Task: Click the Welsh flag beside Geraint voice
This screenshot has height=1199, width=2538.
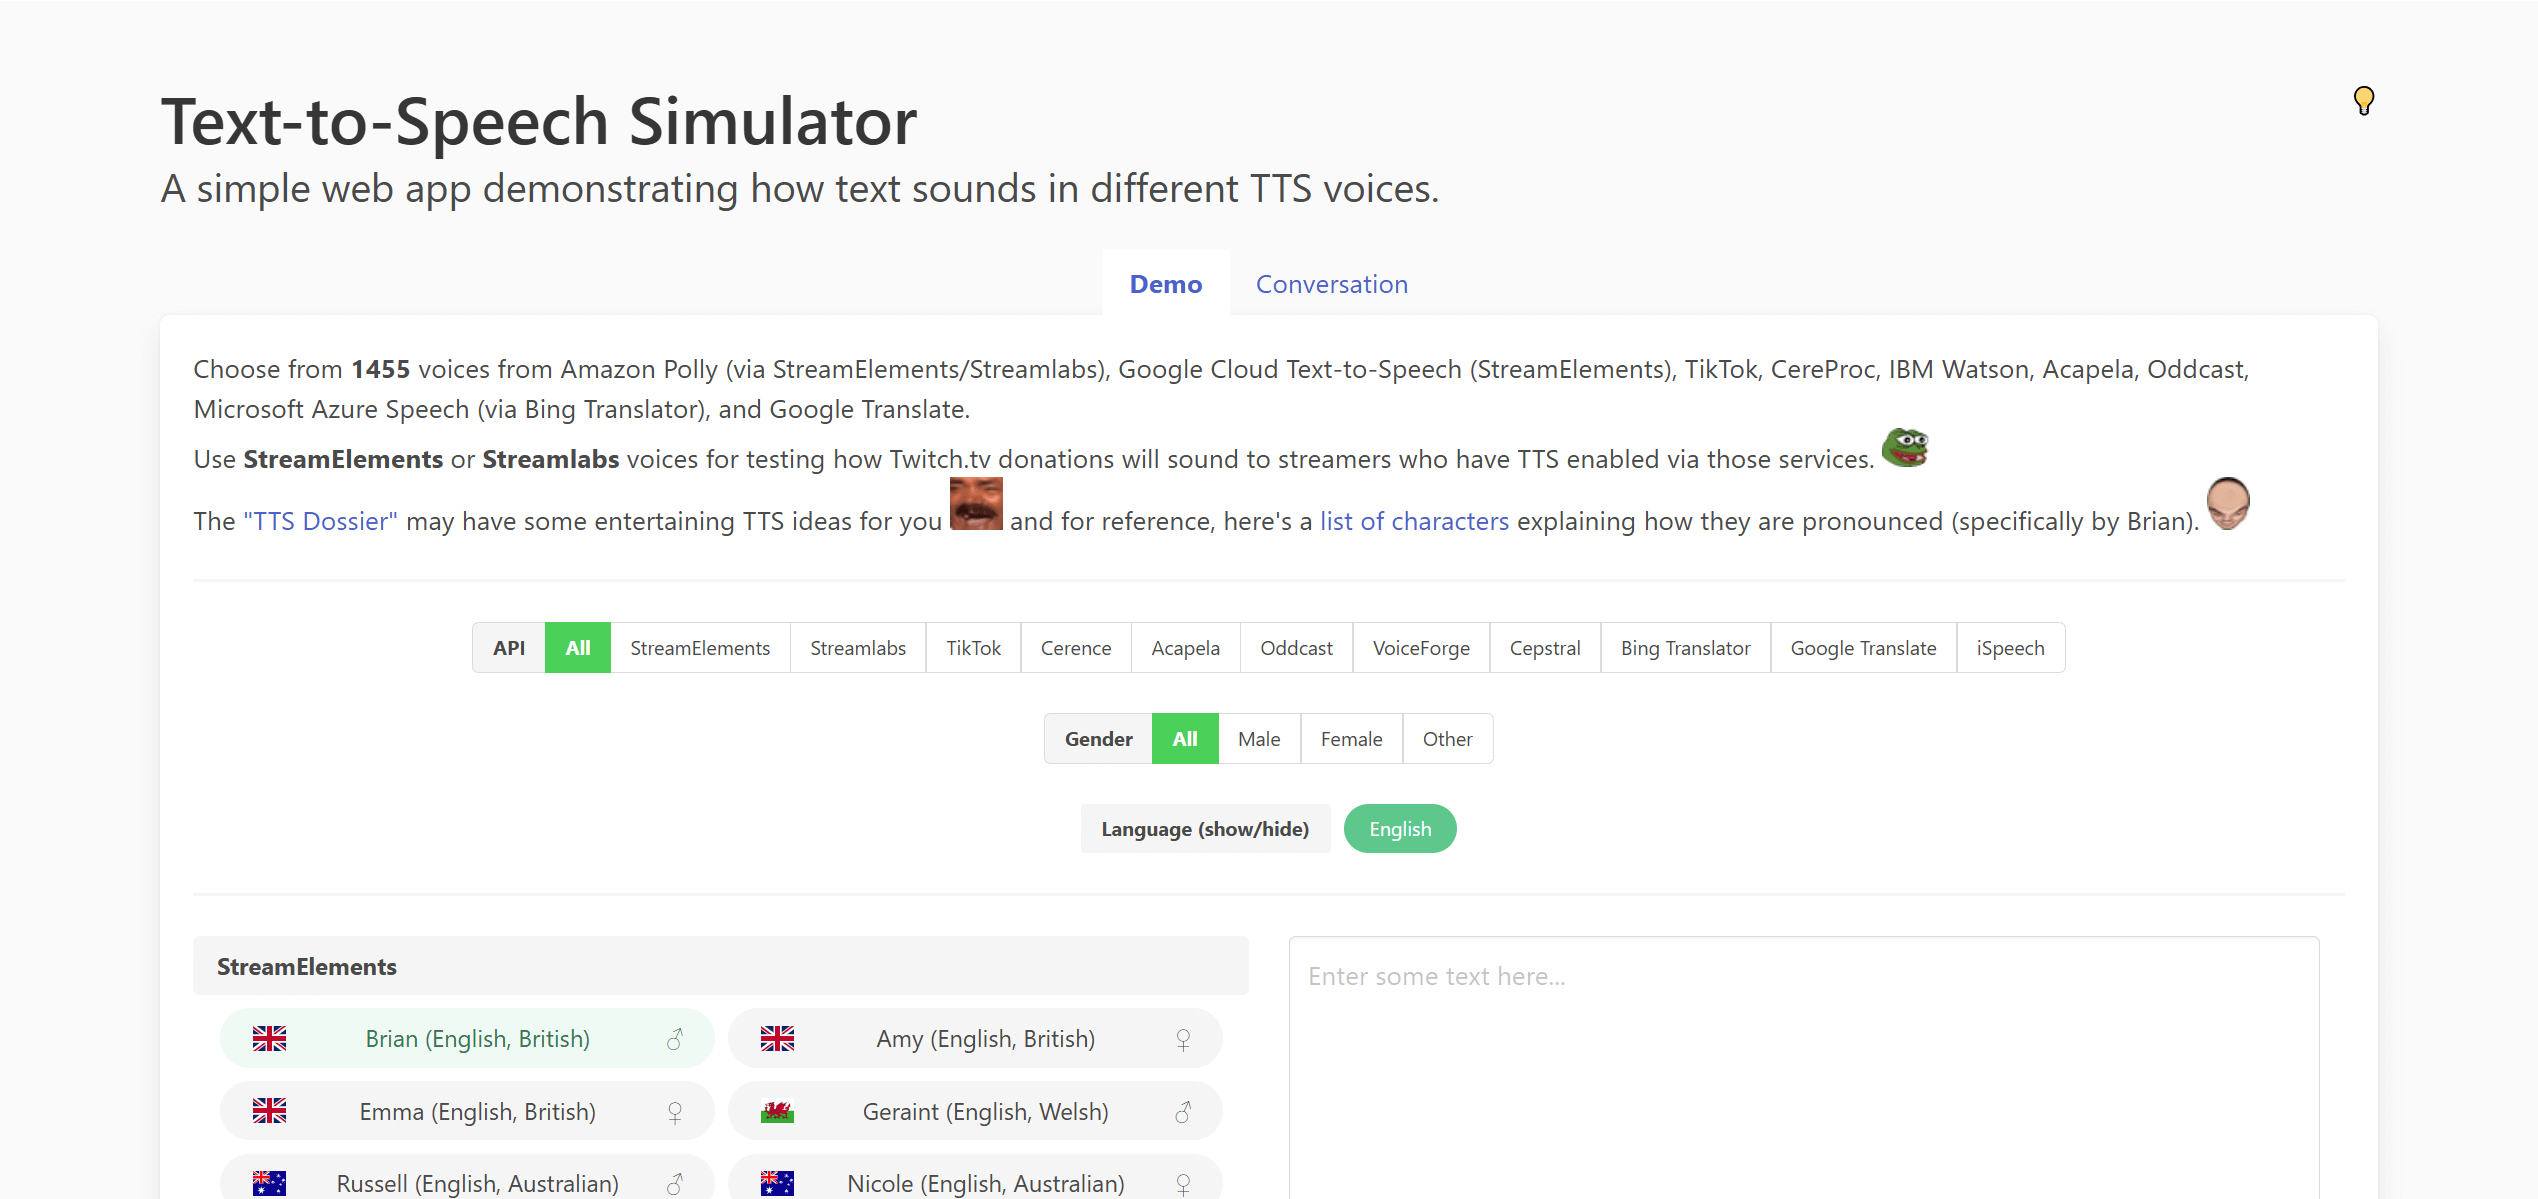Action: (777, 1112)
